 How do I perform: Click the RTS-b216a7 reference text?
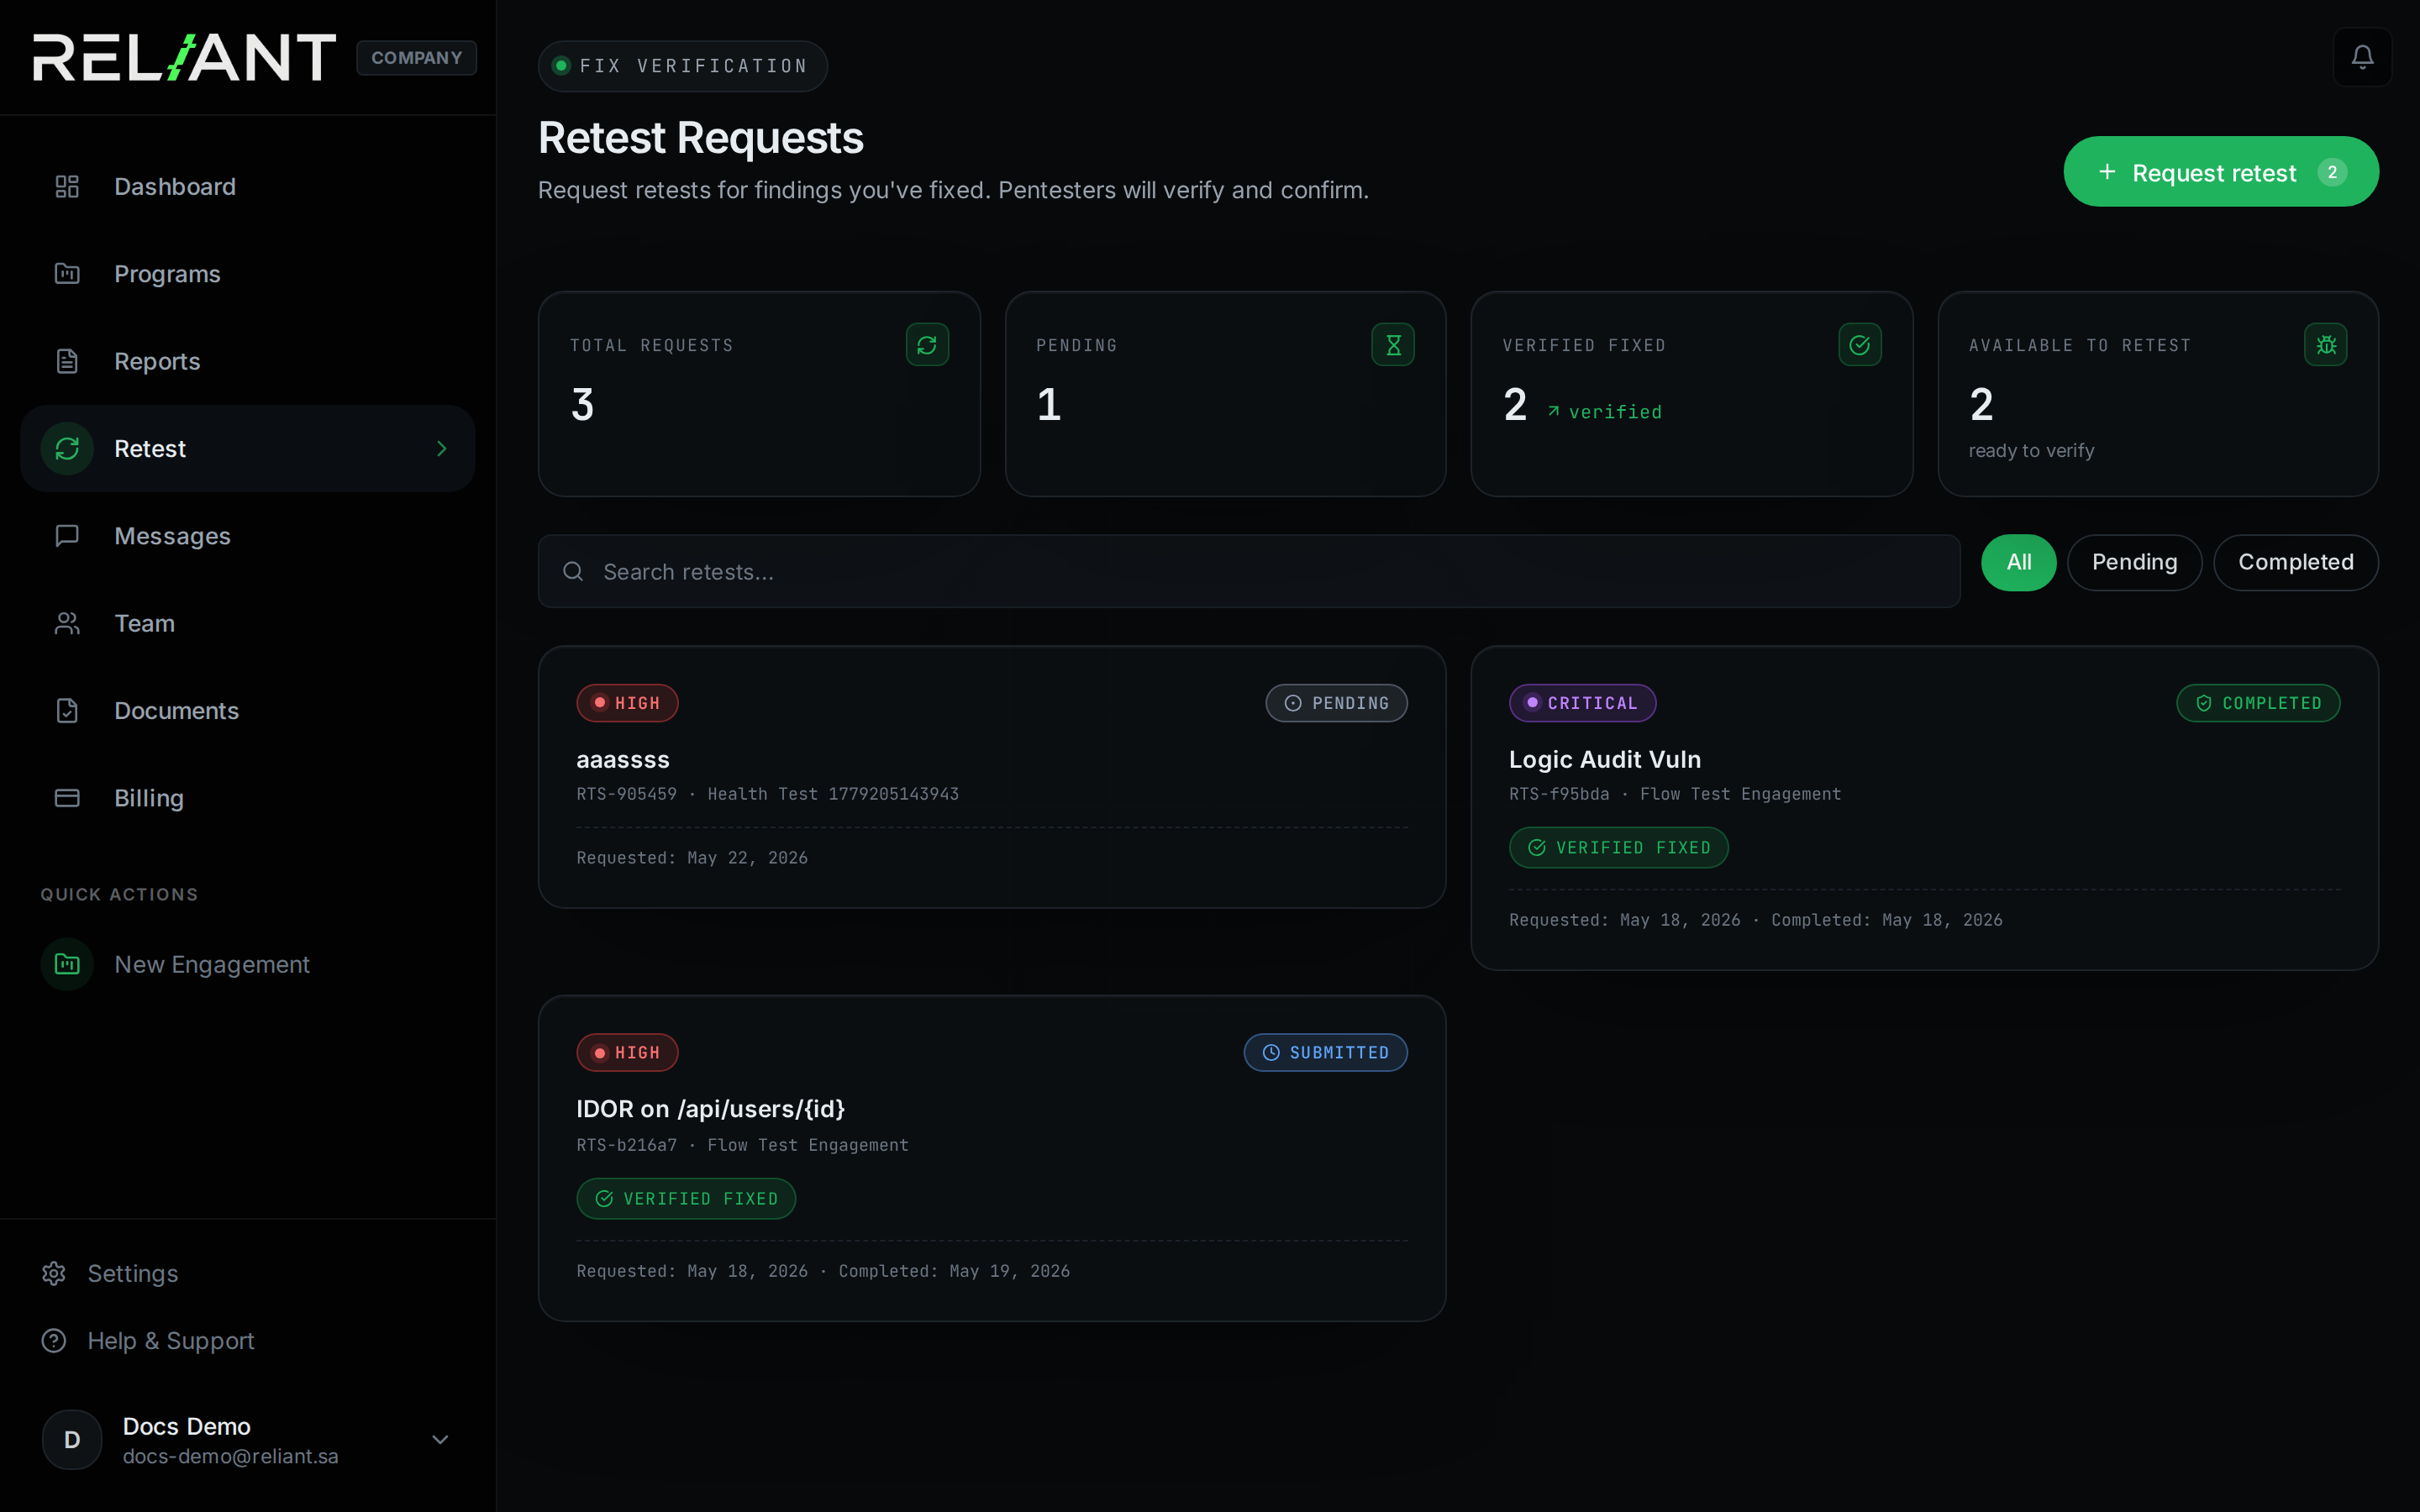pyautogui.click(x=627, y=1145)
